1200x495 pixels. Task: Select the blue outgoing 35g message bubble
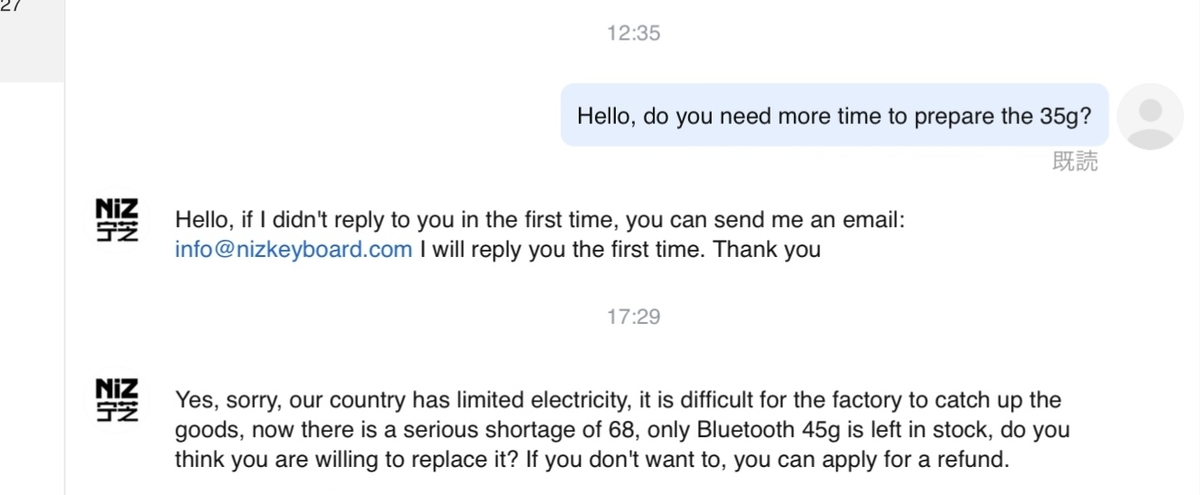pos(834,115)
